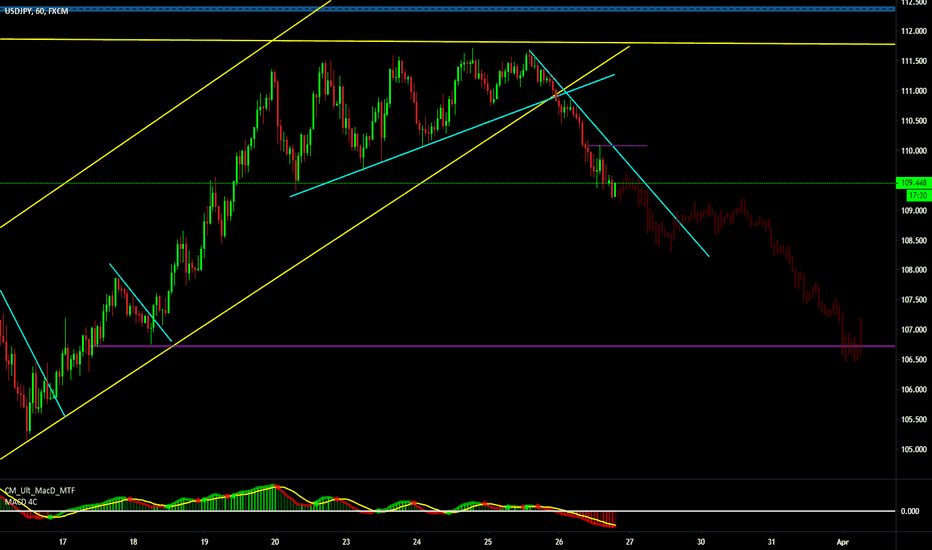Click date label 25 on time axis
The image size is (932, 550).
click(487, 542)
